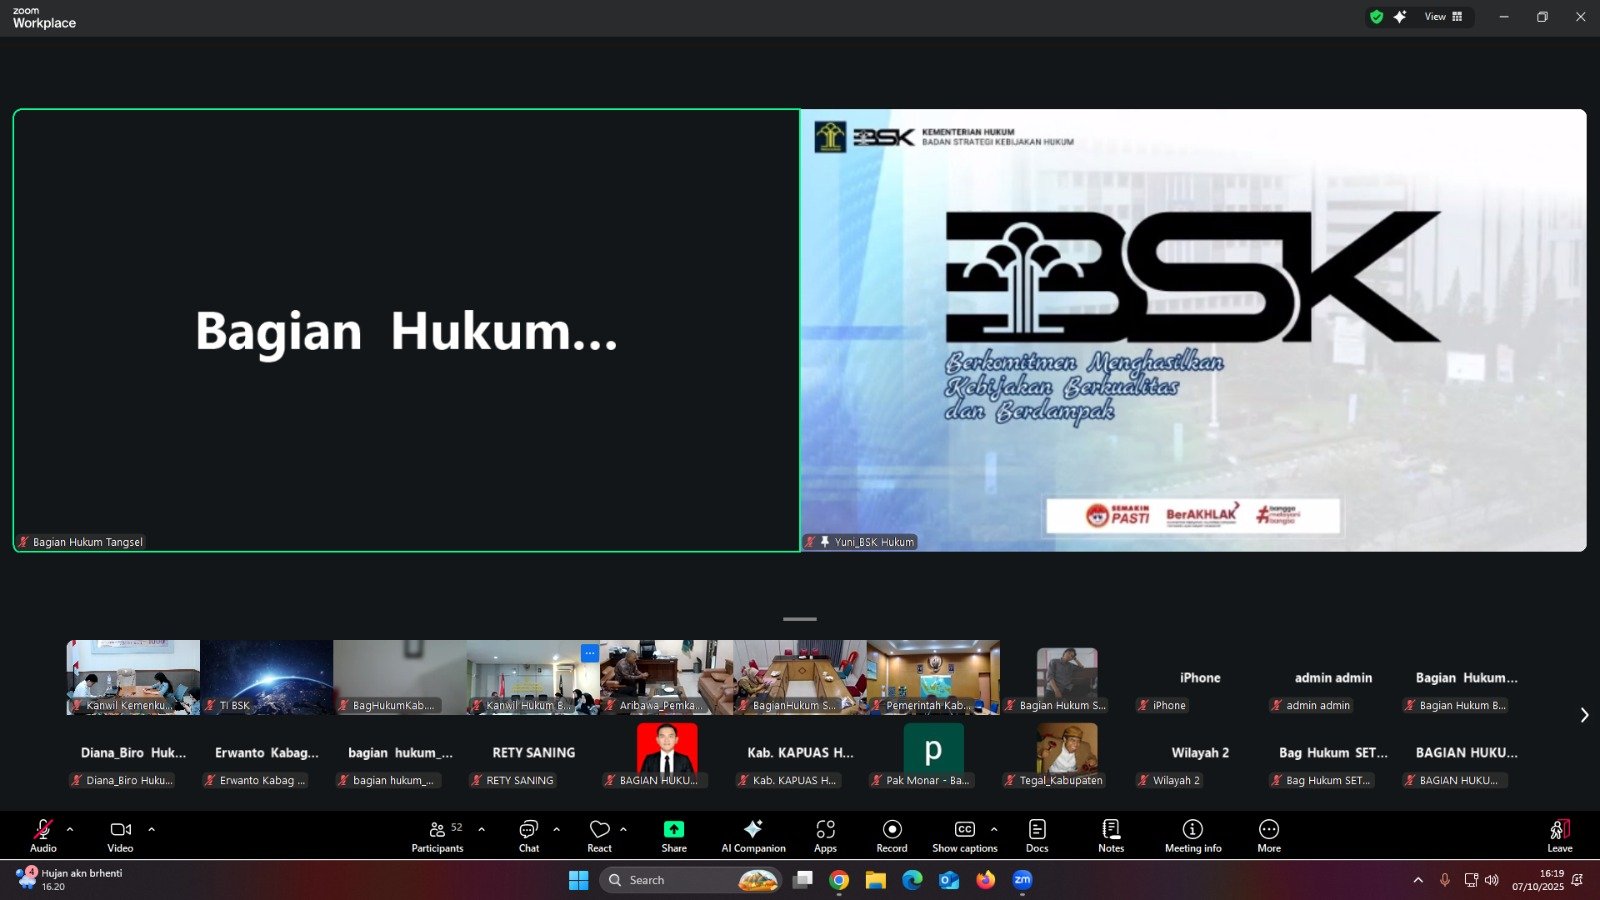1600x900 pixels.
Task: Toggle the Video camera on
Action: [120, 835]
